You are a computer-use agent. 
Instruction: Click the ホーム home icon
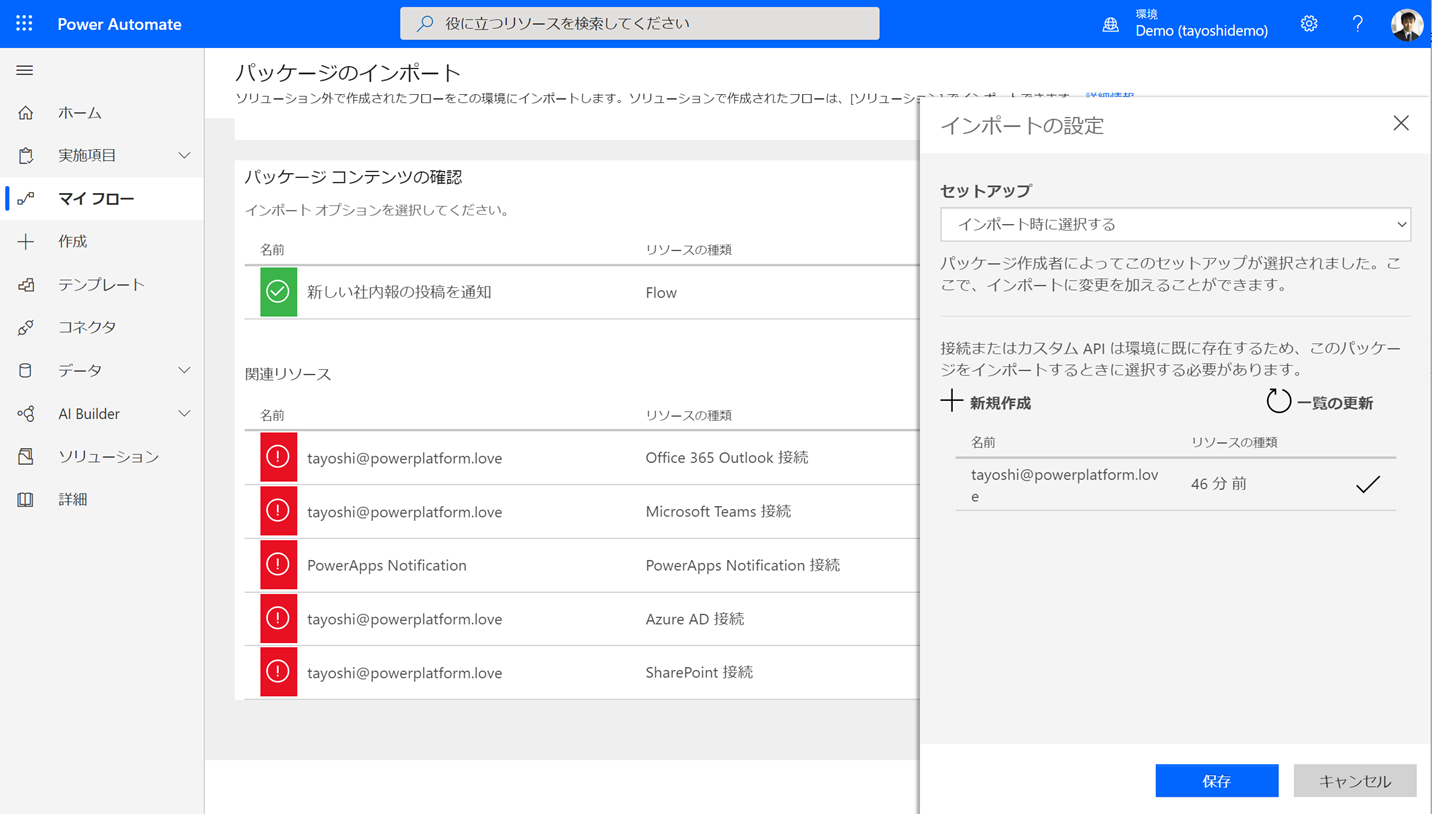point(26,113)
